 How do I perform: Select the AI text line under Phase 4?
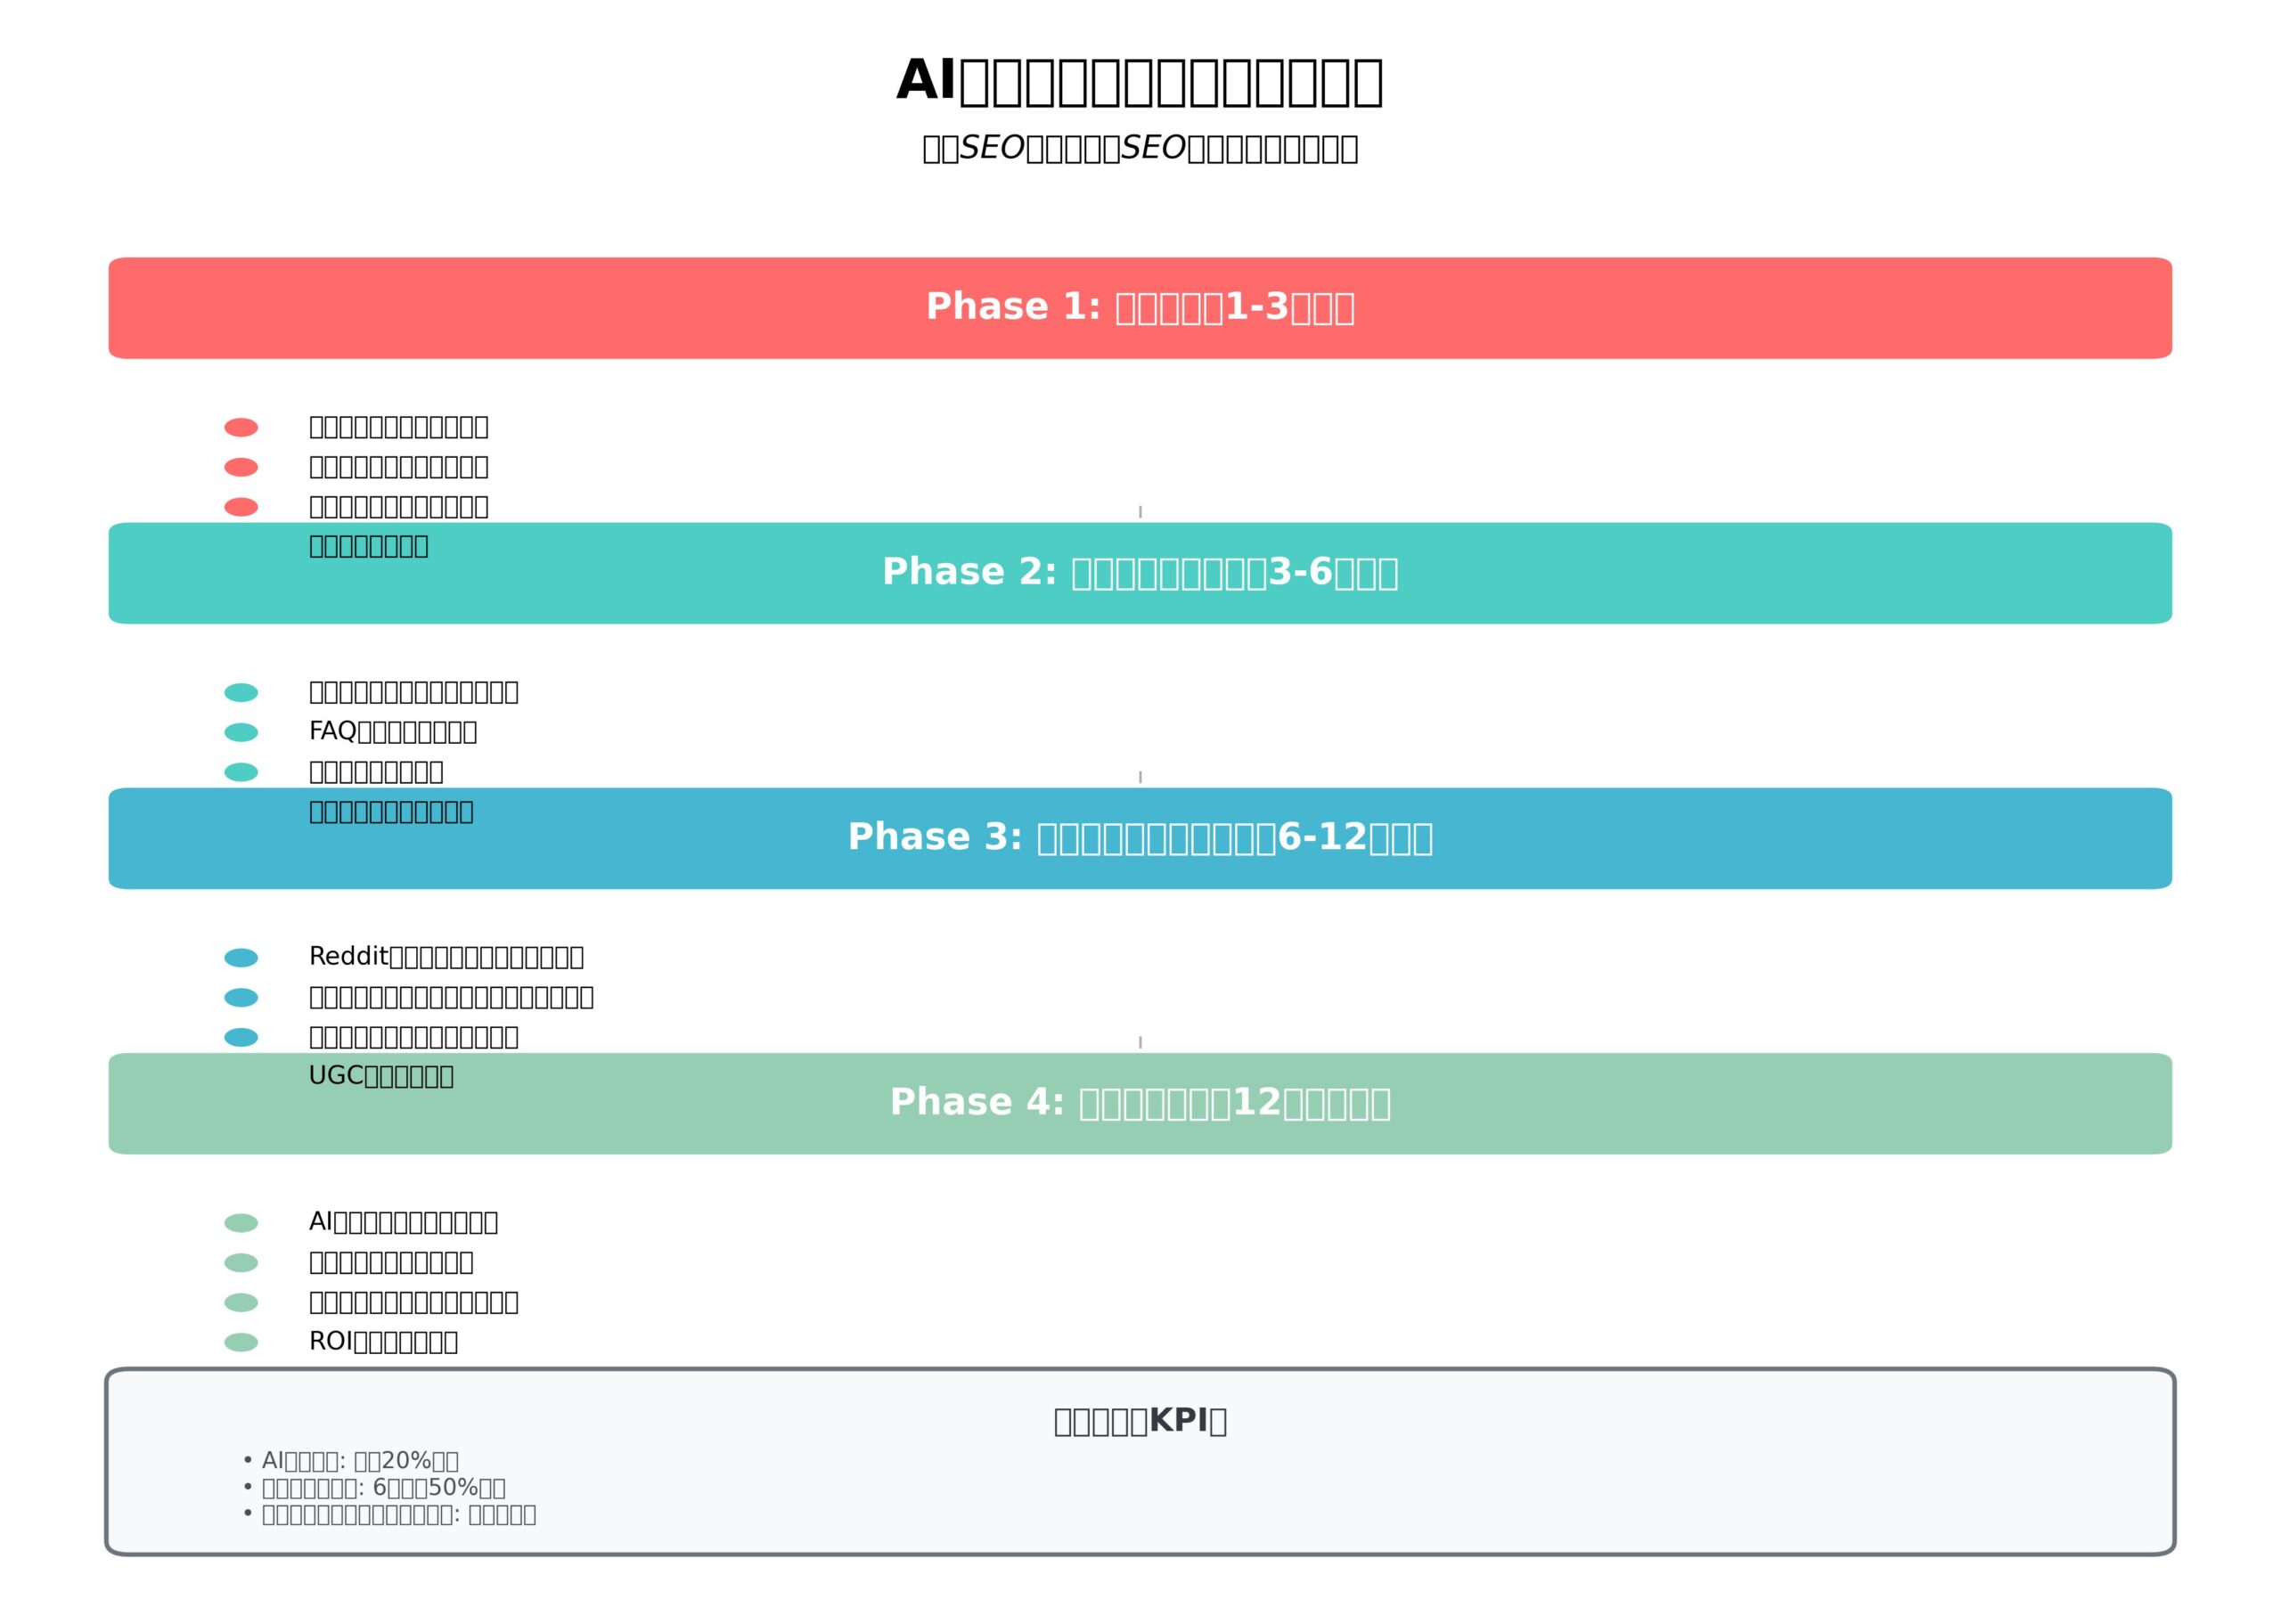tap(403, 1222)
